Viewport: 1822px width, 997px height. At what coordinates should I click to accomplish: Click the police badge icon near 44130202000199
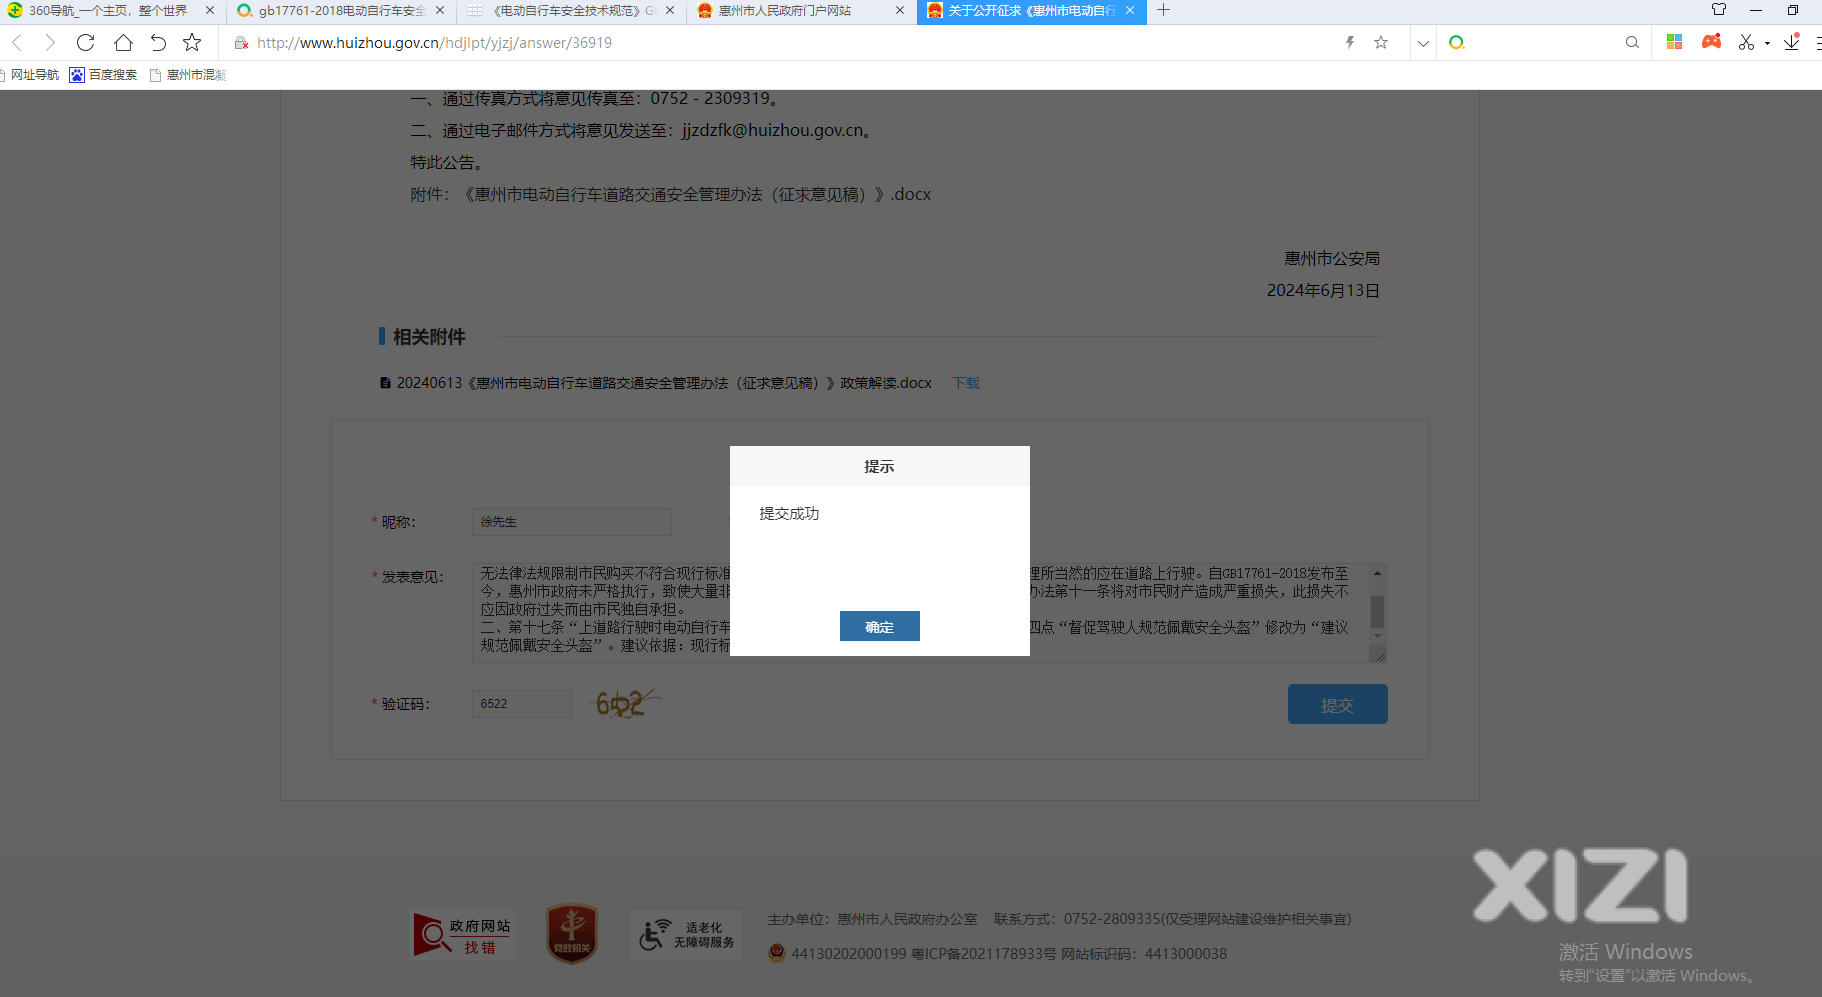(x=777, y=953)
